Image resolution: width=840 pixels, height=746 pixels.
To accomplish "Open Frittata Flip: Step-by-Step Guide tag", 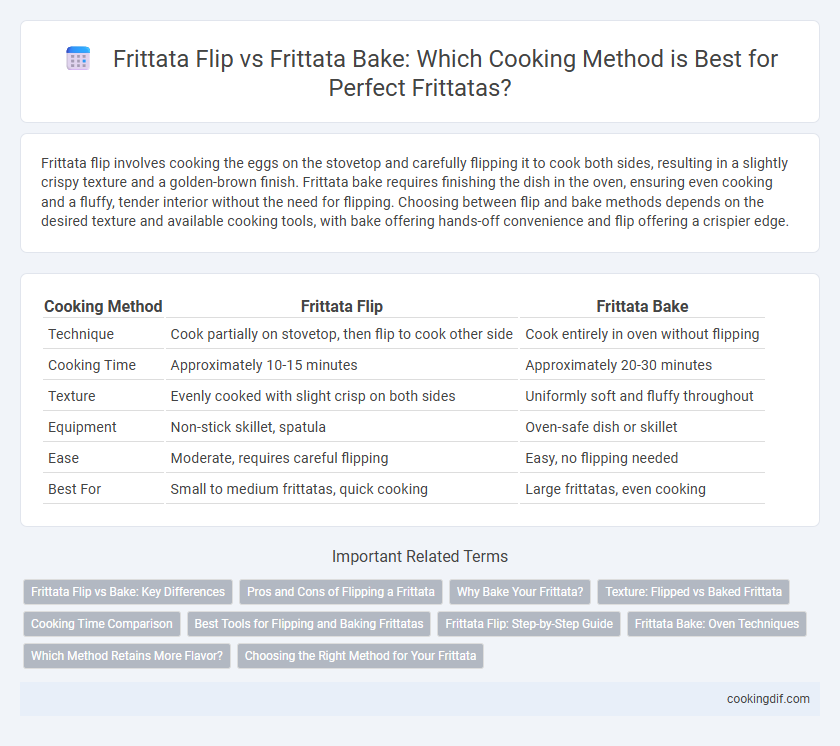I will tap(529, 624).
